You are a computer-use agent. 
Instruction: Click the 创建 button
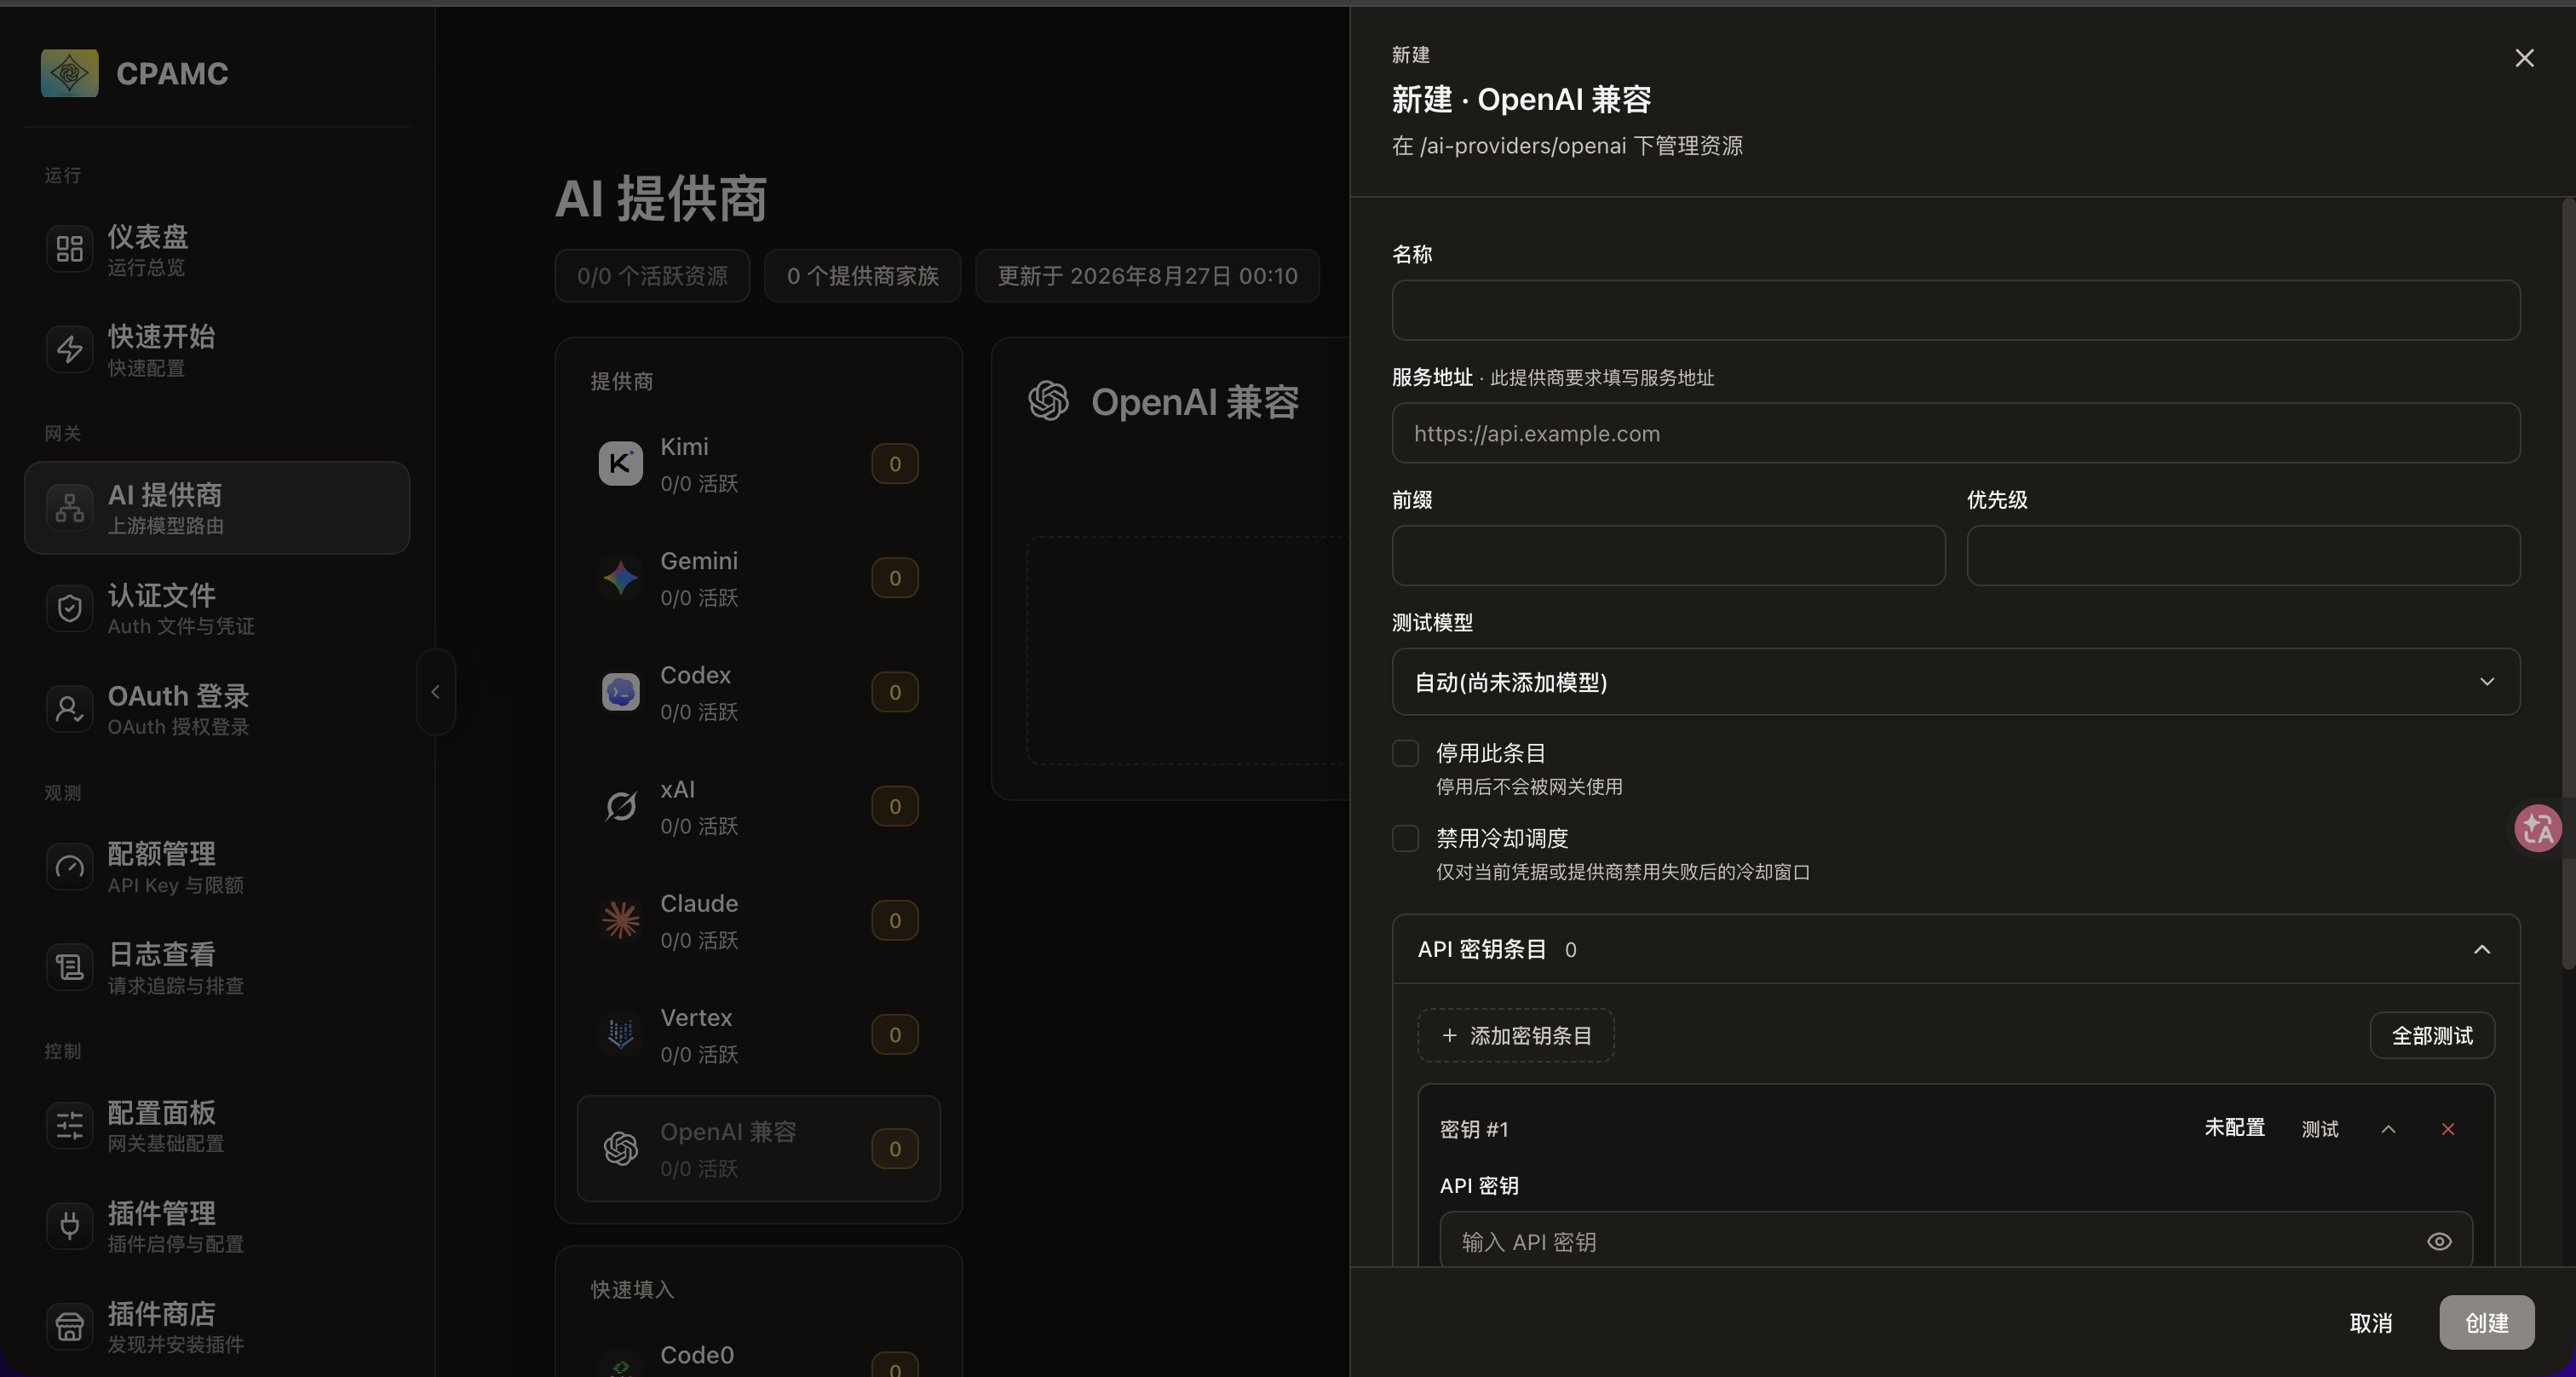pos(2486,1322)
